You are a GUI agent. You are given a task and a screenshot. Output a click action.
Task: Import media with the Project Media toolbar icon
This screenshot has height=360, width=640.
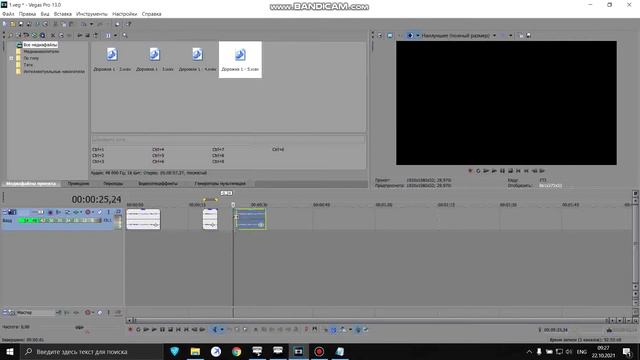point(19,36)
